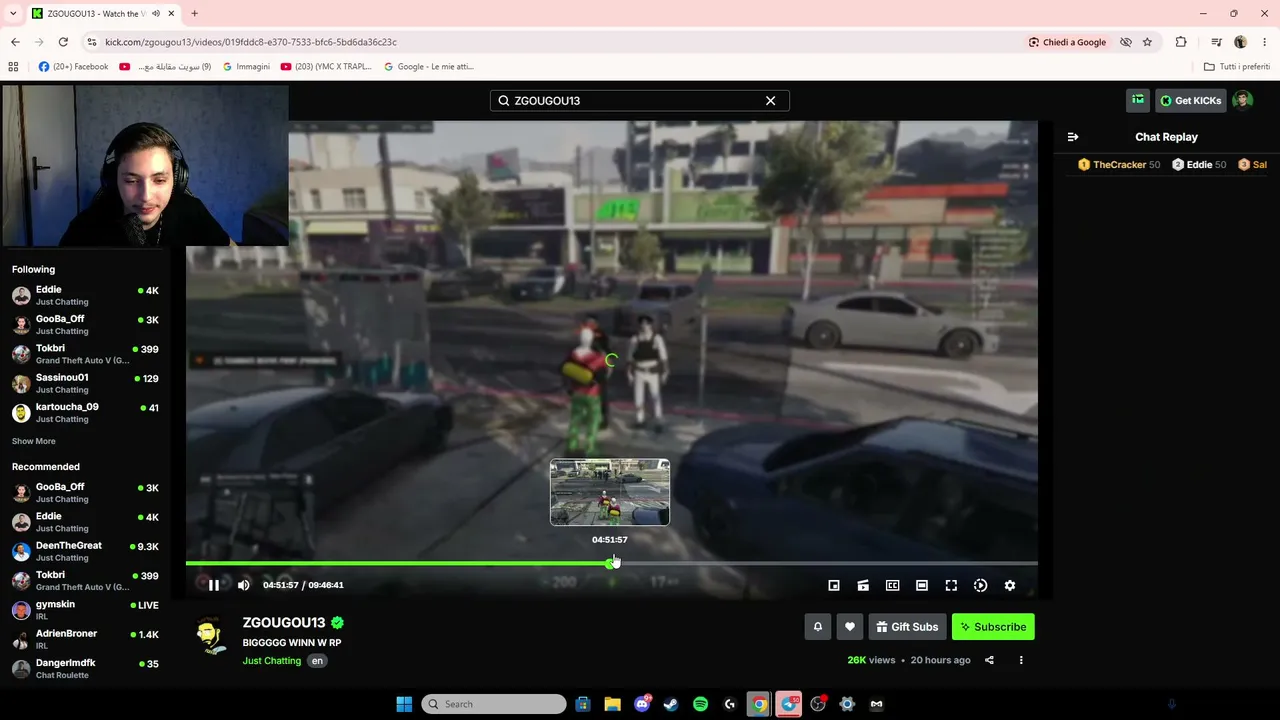Open Eddie's channel in Following list

point(85,295)
